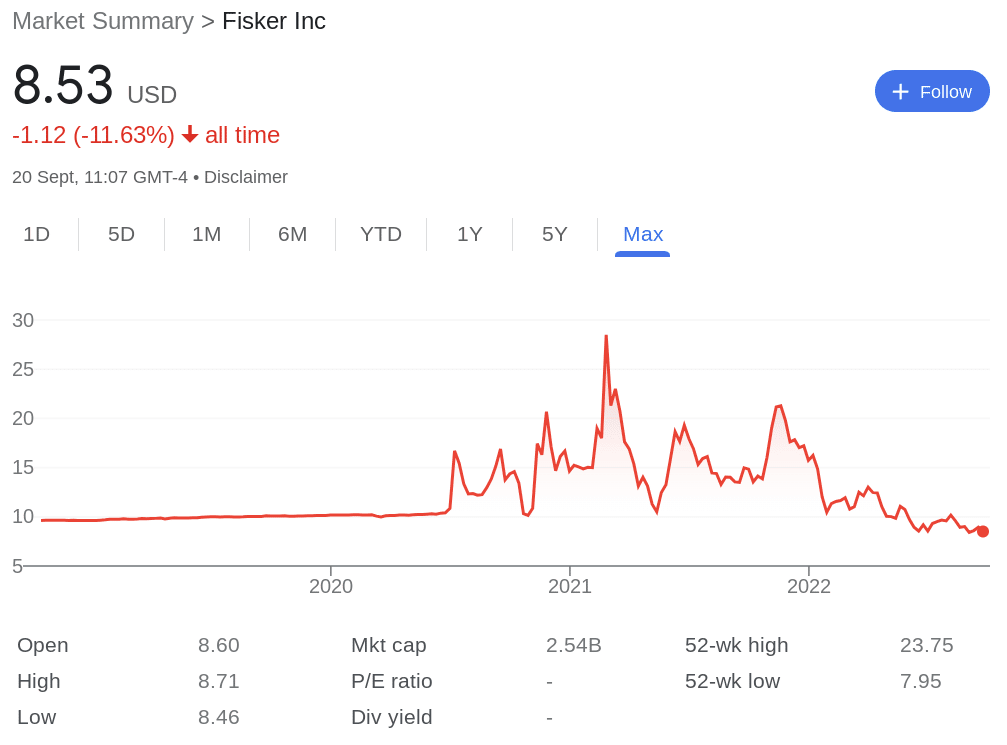Click the red down arrow icon
The image size is (1007, 745).
(x=190, y=135)
